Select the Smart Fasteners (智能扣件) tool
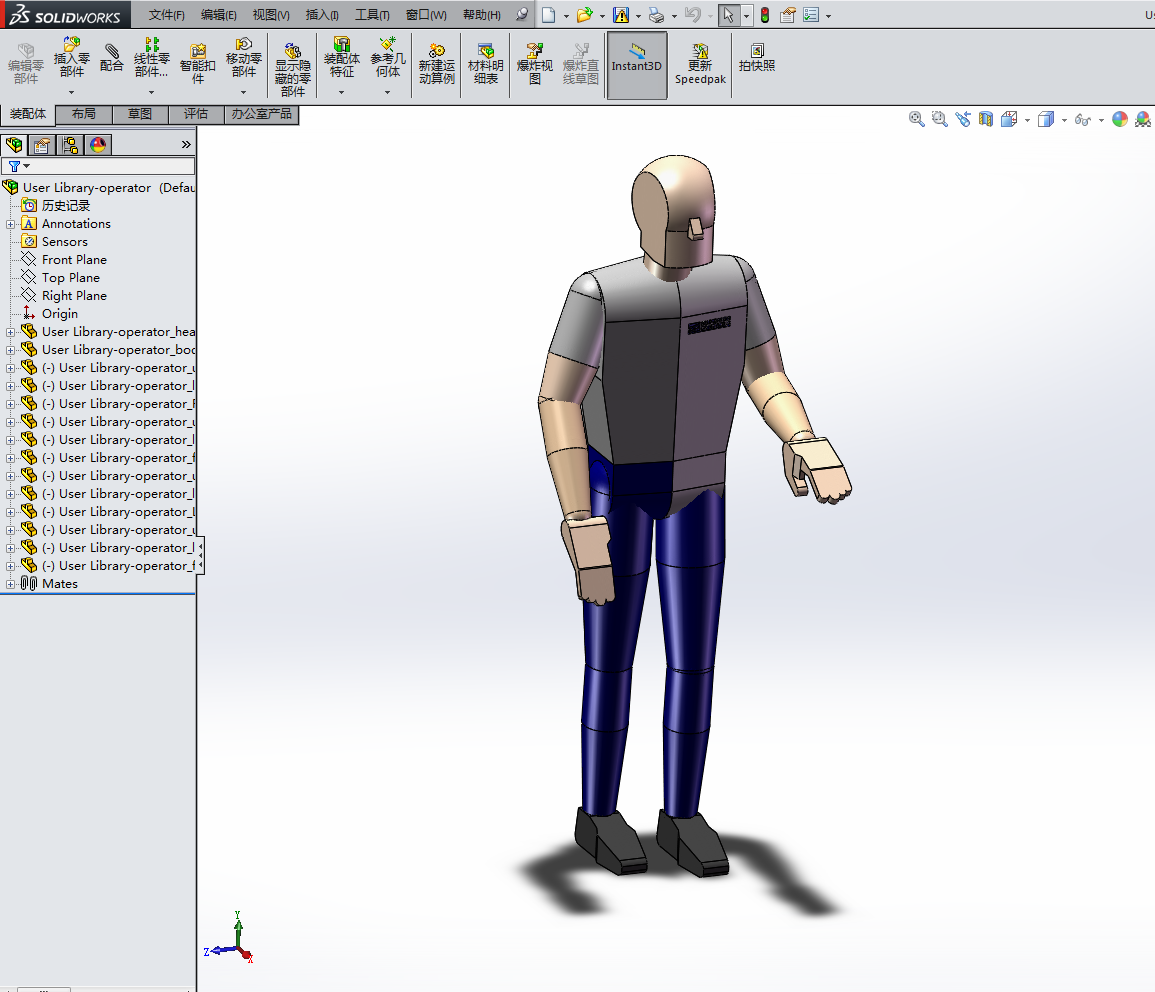 tap(198, 63)
